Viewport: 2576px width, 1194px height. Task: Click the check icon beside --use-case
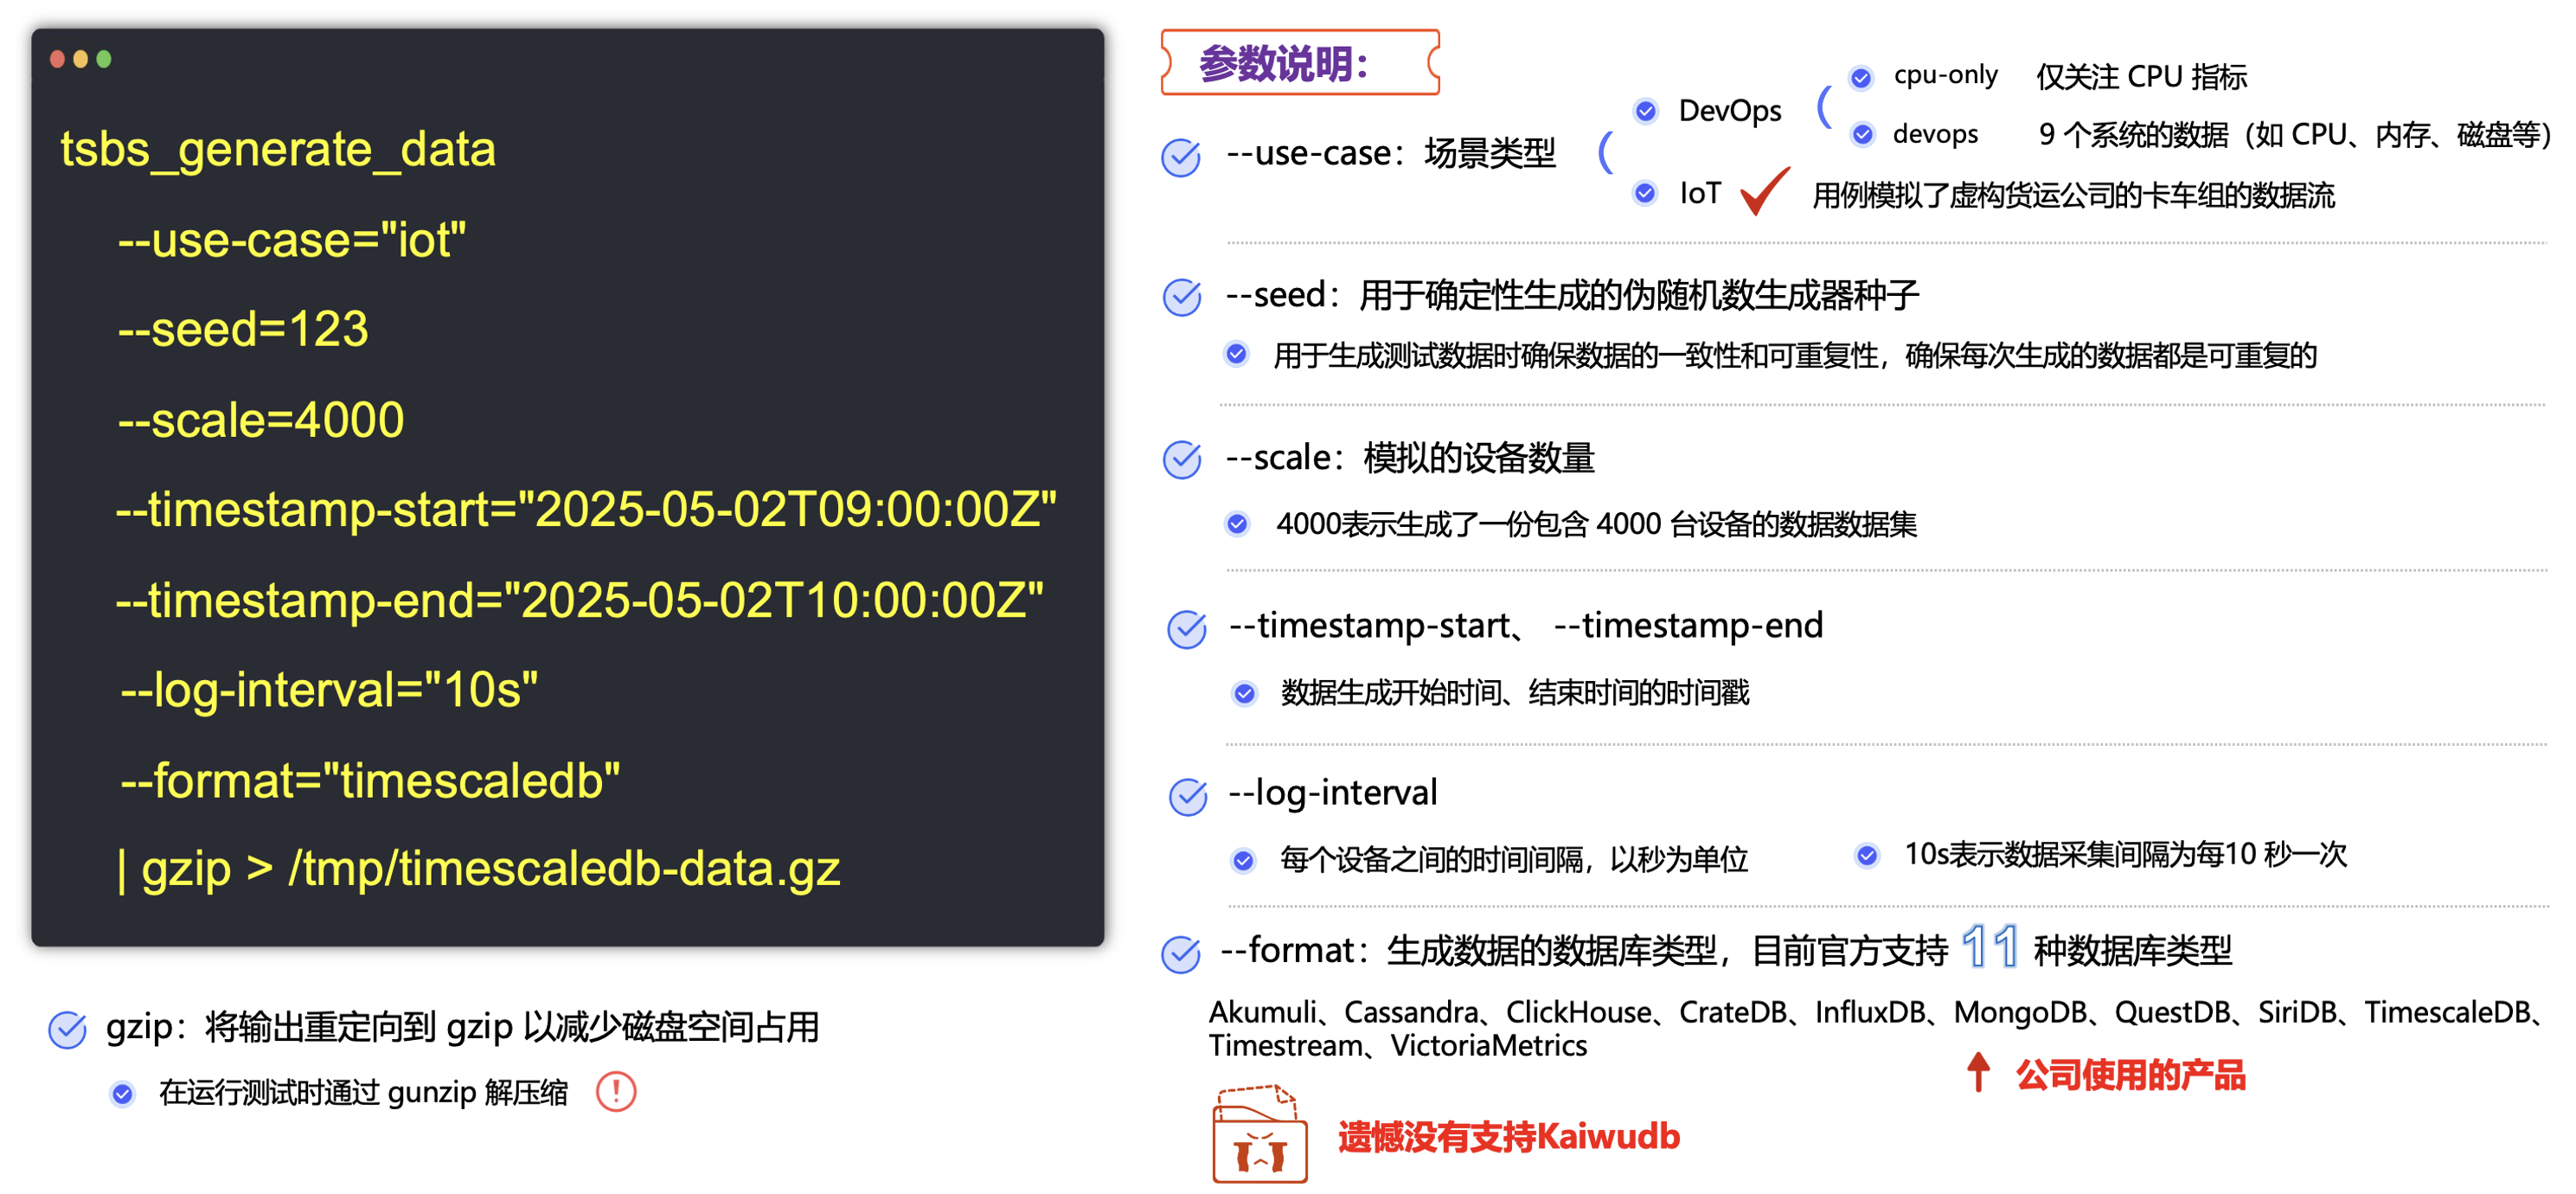pos(1181,157)
